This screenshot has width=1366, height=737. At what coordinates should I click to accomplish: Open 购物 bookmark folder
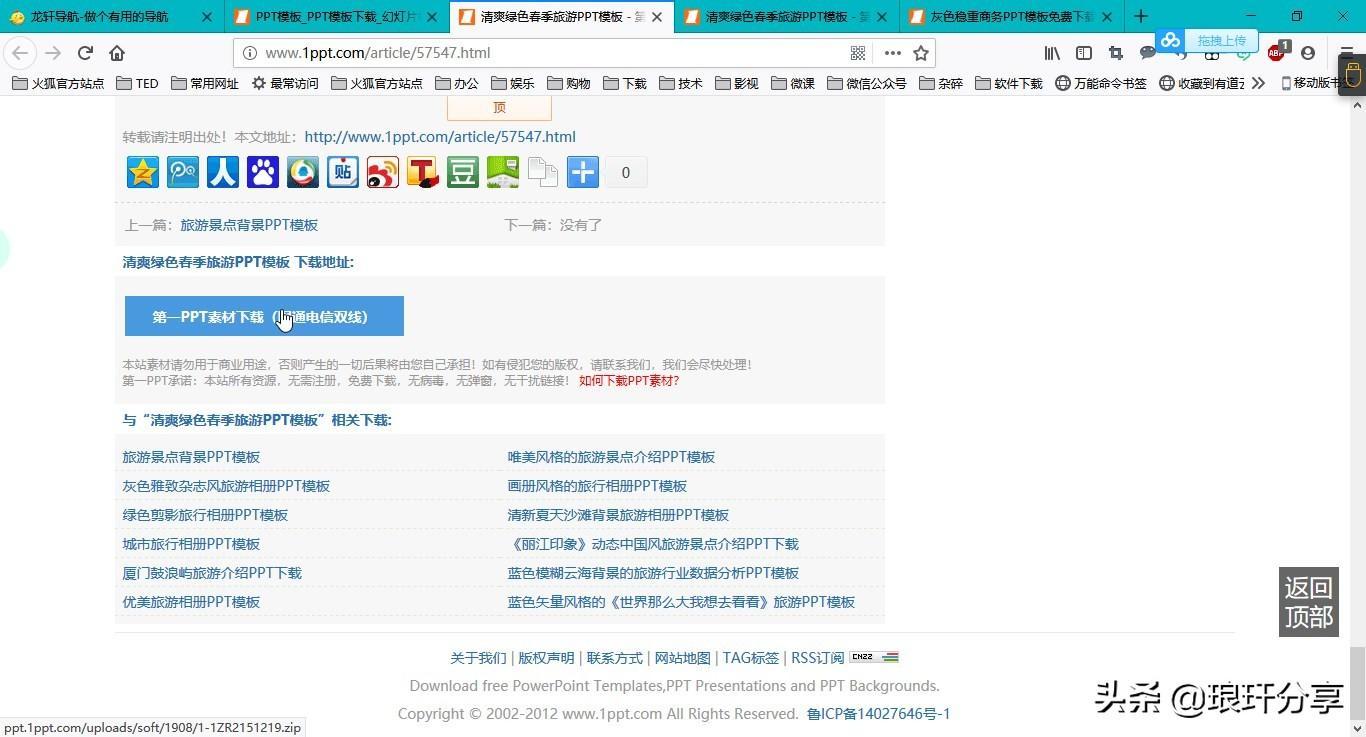[567, 83]
